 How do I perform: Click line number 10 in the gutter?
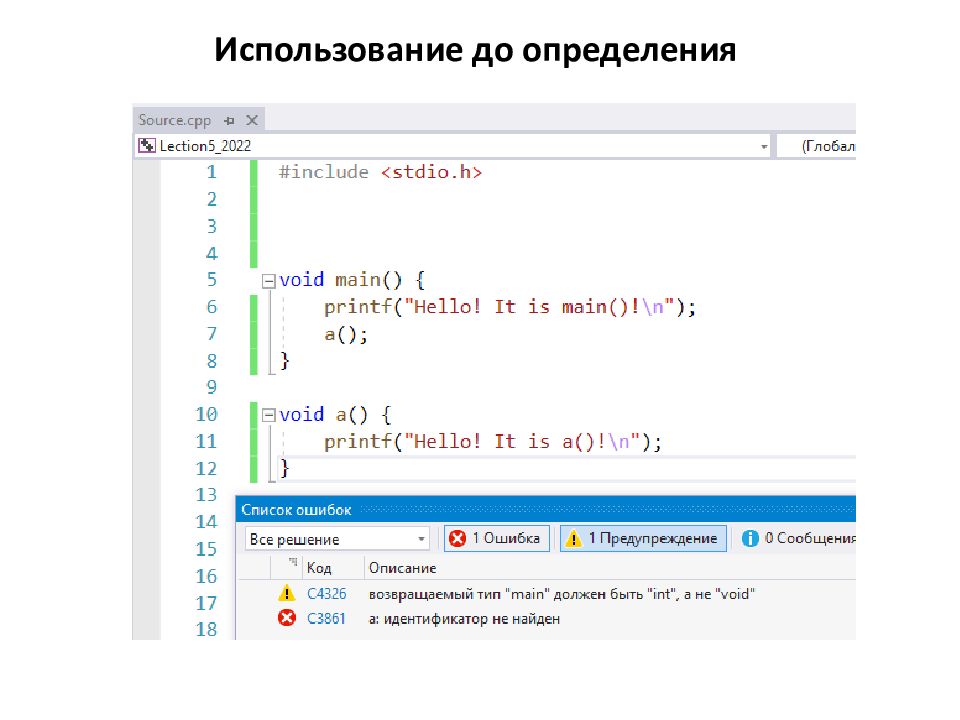click(206, 414)
